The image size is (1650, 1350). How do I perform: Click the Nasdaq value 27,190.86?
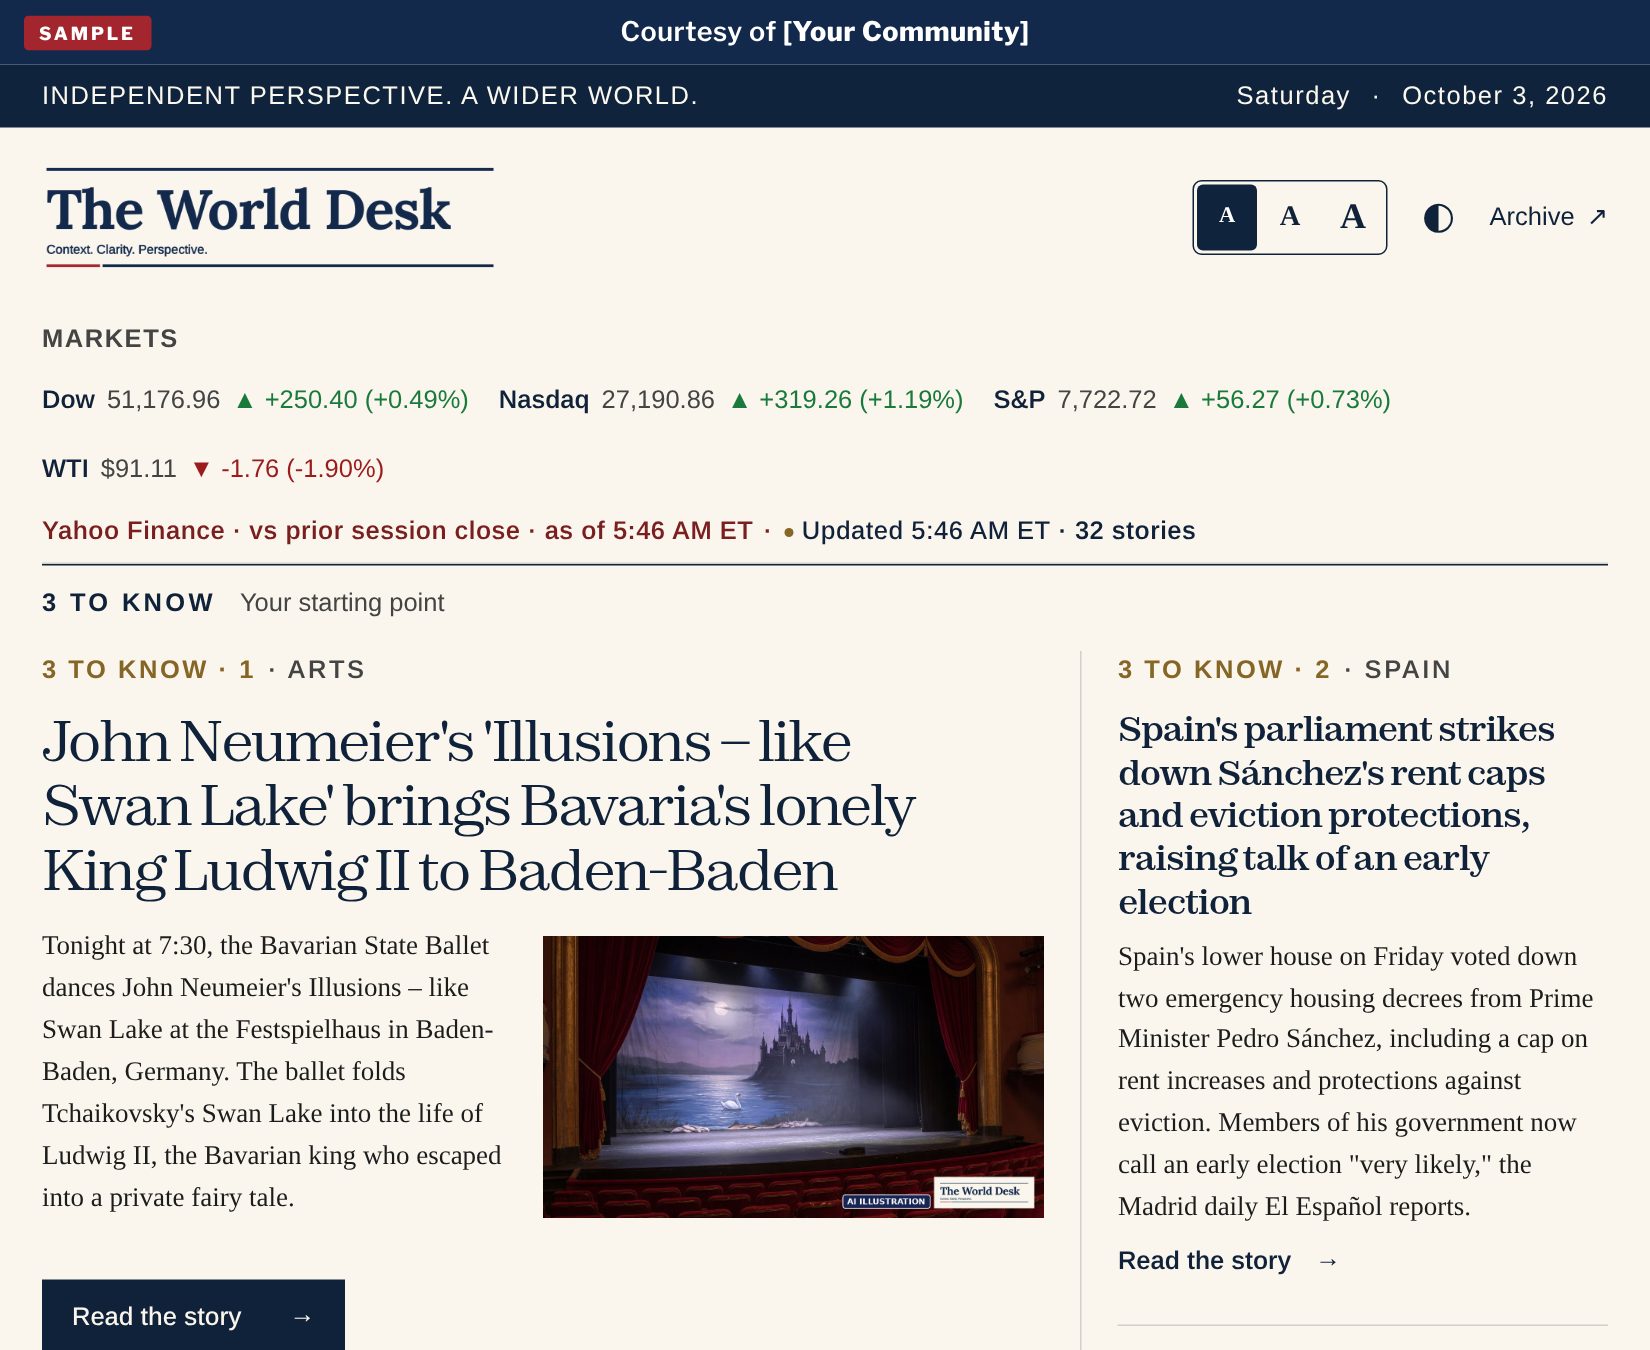click(658, 400)
